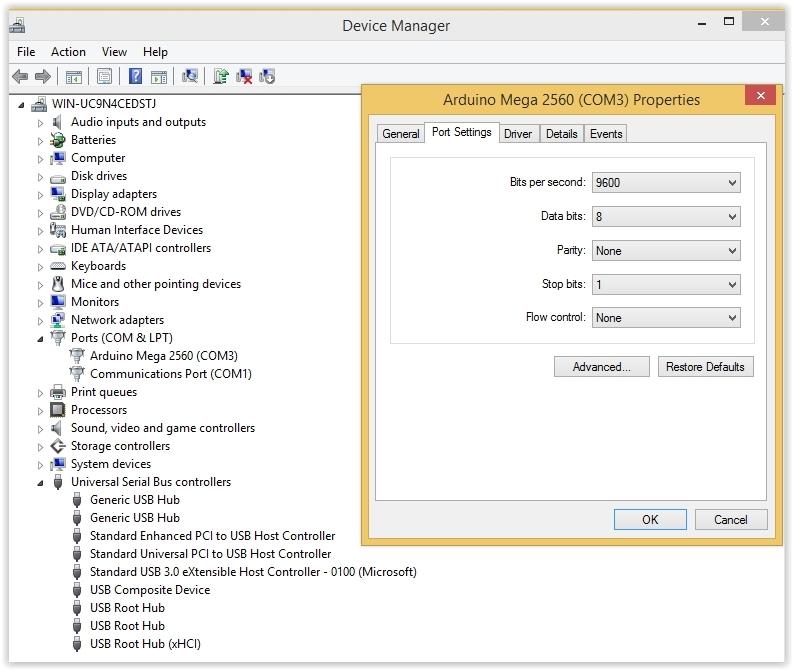The image size is (793, 670).
Task: Open the Properties toolbar icon
Action: (104, 76)
